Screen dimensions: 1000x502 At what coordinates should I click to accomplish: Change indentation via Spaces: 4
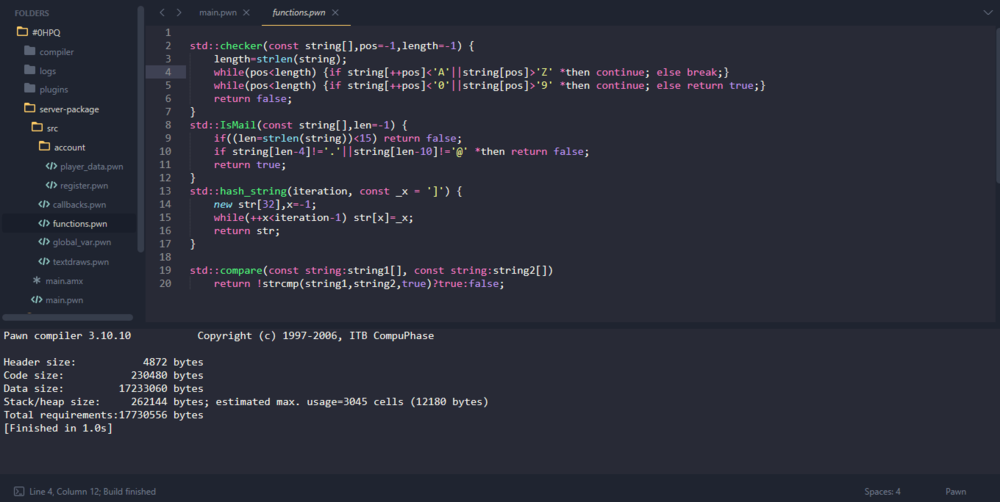[883, 492]
